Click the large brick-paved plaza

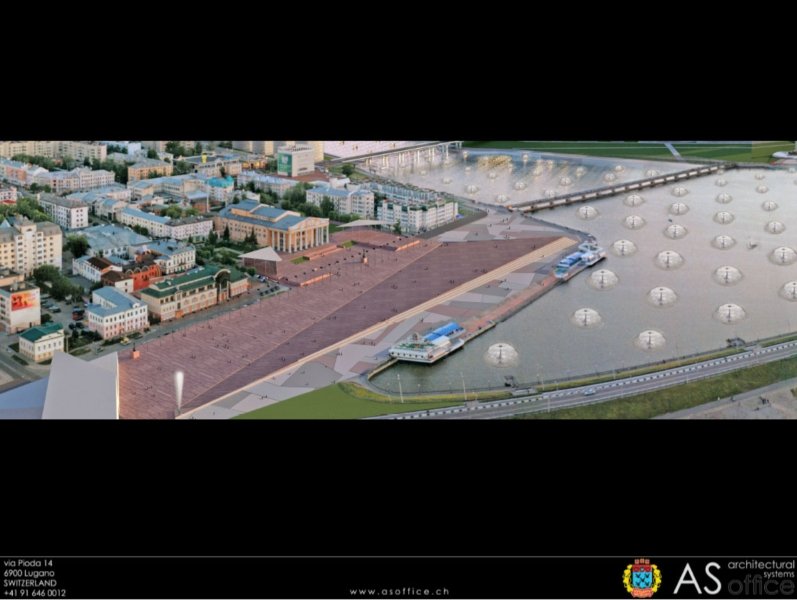pyautogui.click(x=300, y=320)
